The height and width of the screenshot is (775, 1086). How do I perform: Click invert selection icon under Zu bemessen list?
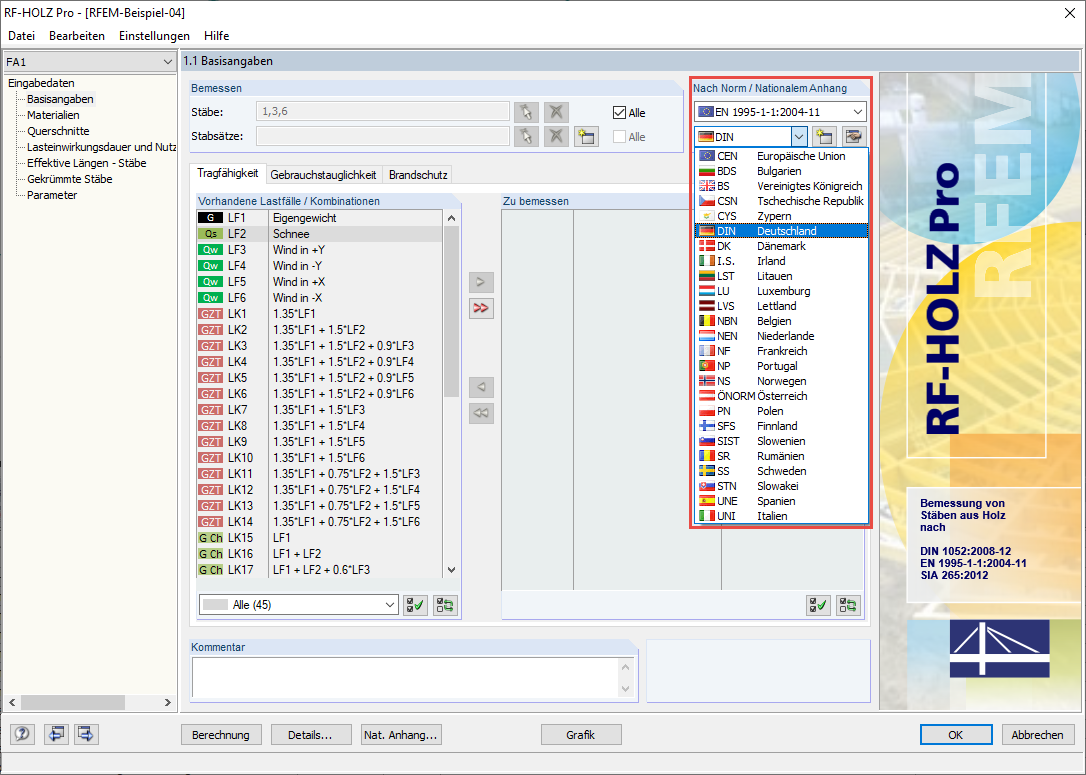pos(848,605)
